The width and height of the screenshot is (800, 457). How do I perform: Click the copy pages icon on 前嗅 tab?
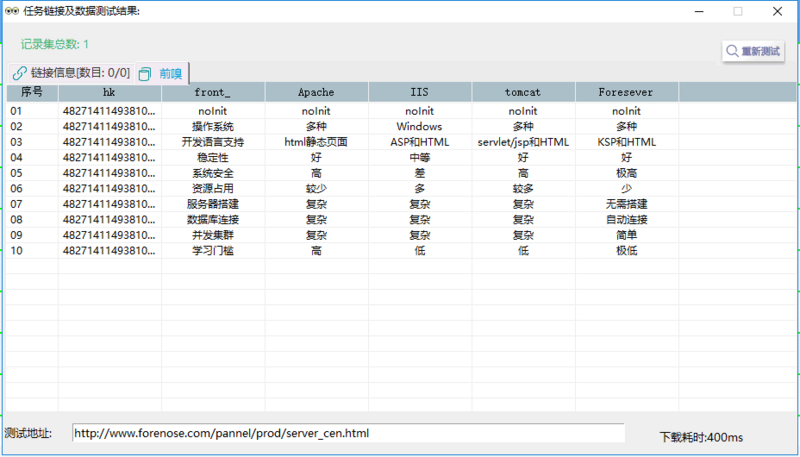pyautogui.click(x=145, y=74)
